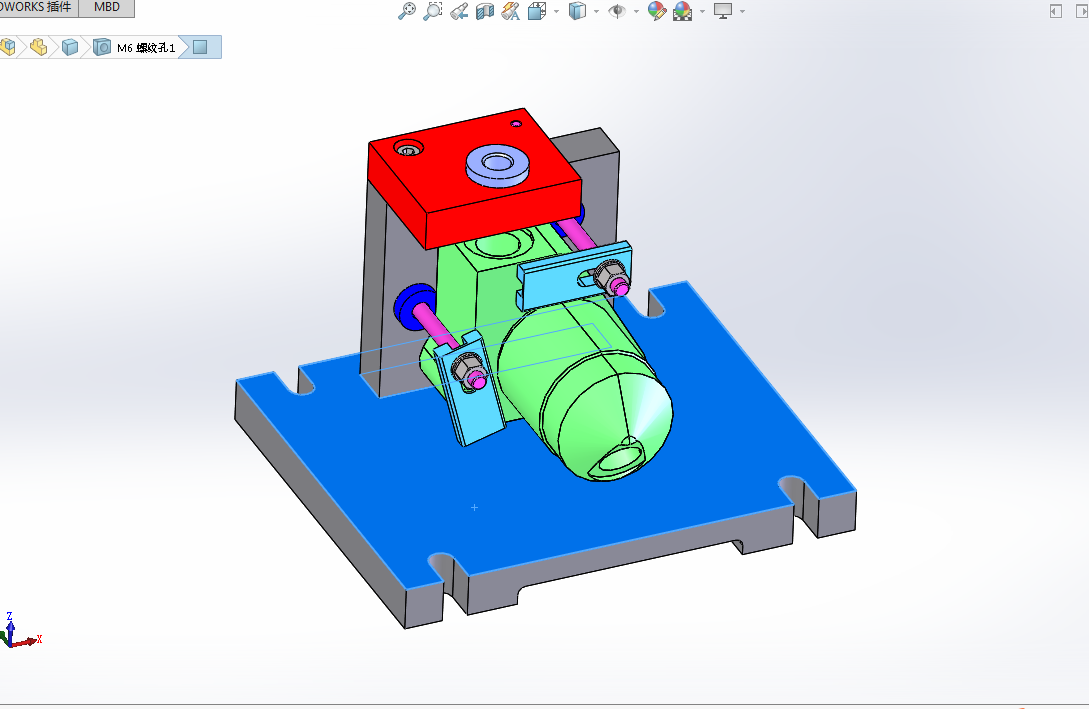Screen dimensions: 1089x709
Task: Return to the Previous View
Action: click(x=458, y=10)
